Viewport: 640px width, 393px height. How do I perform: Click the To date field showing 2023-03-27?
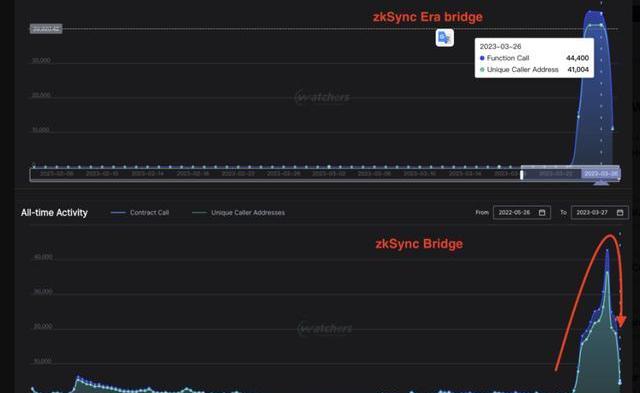(x=600, y=213)
